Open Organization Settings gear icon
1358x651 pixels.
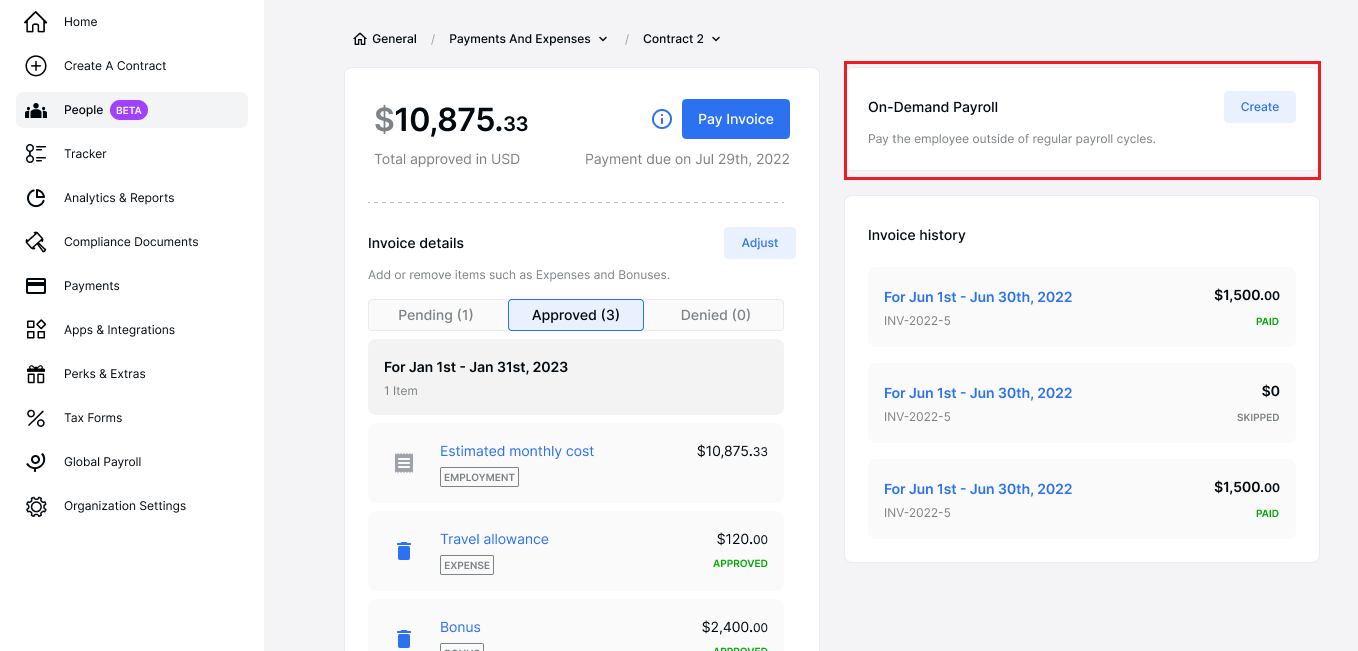[x=36, y=505]
